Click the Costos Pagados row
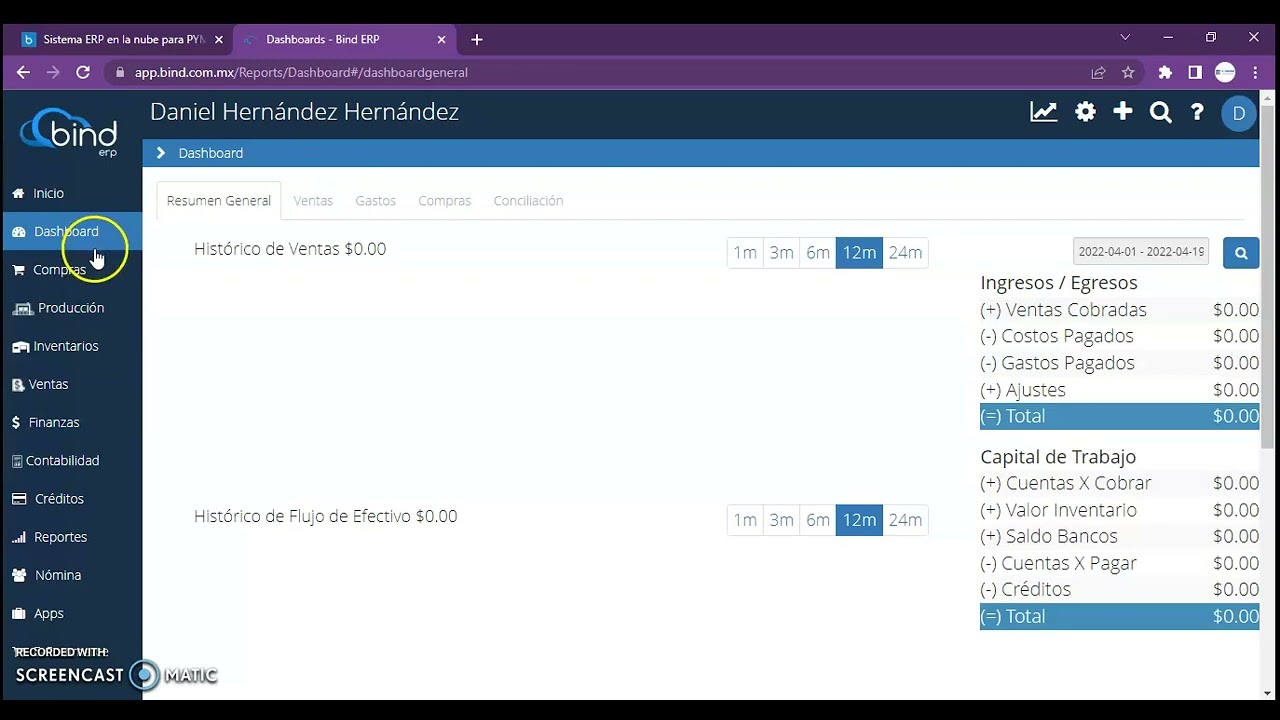 pos(1119,336)
